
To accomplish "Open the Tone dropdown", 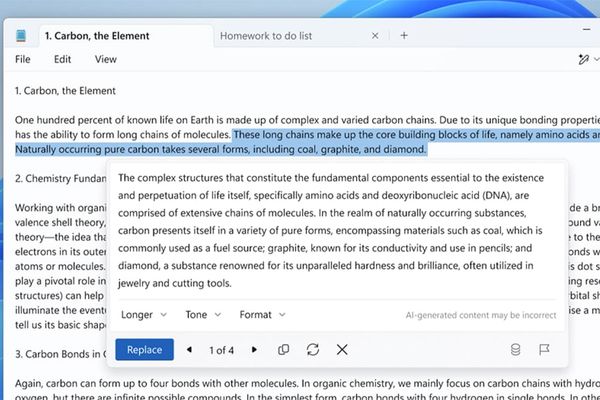I will [x=203, y=315].
